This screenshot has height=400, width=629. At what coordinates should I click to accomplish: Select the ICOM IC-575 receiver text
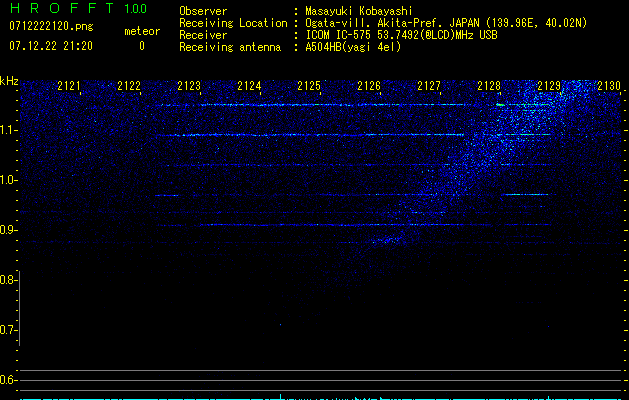401,35
